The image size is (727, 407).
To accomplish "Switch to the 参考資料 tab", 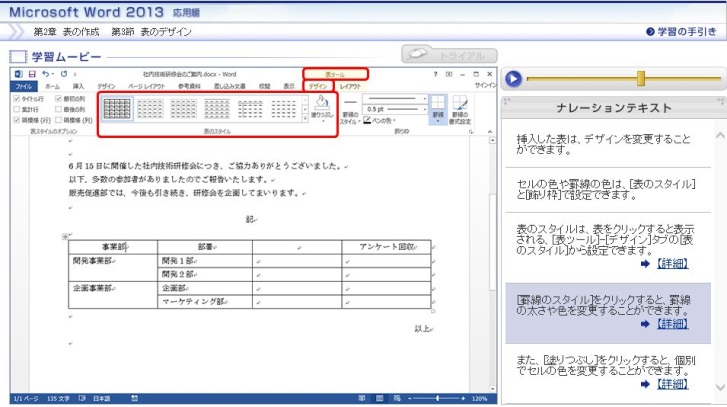I will [189, 87].
